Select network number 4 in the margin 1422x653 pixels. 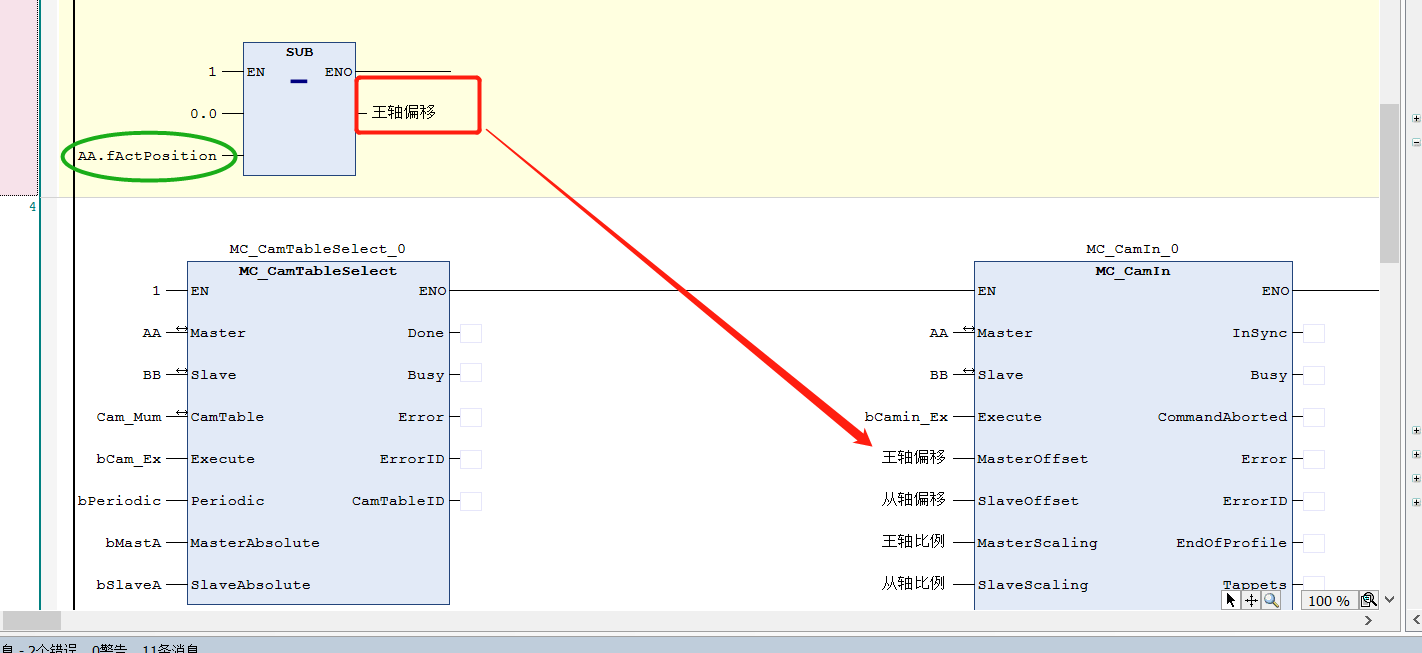[x=32, y=207]
